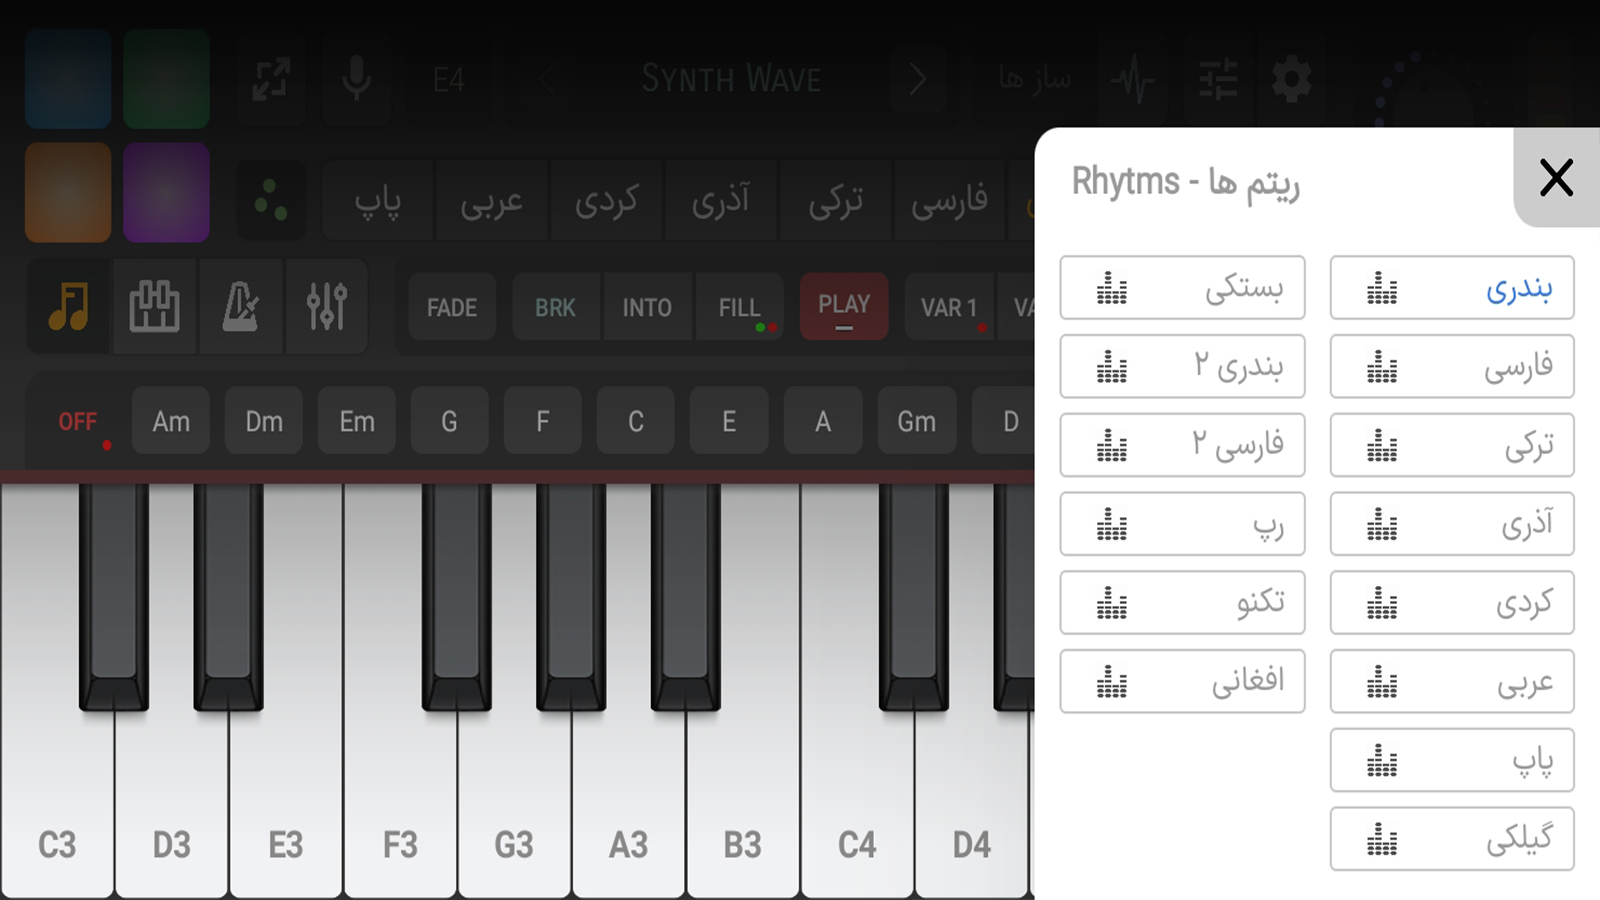Click the microphone record icon

(x=357, y=78)
